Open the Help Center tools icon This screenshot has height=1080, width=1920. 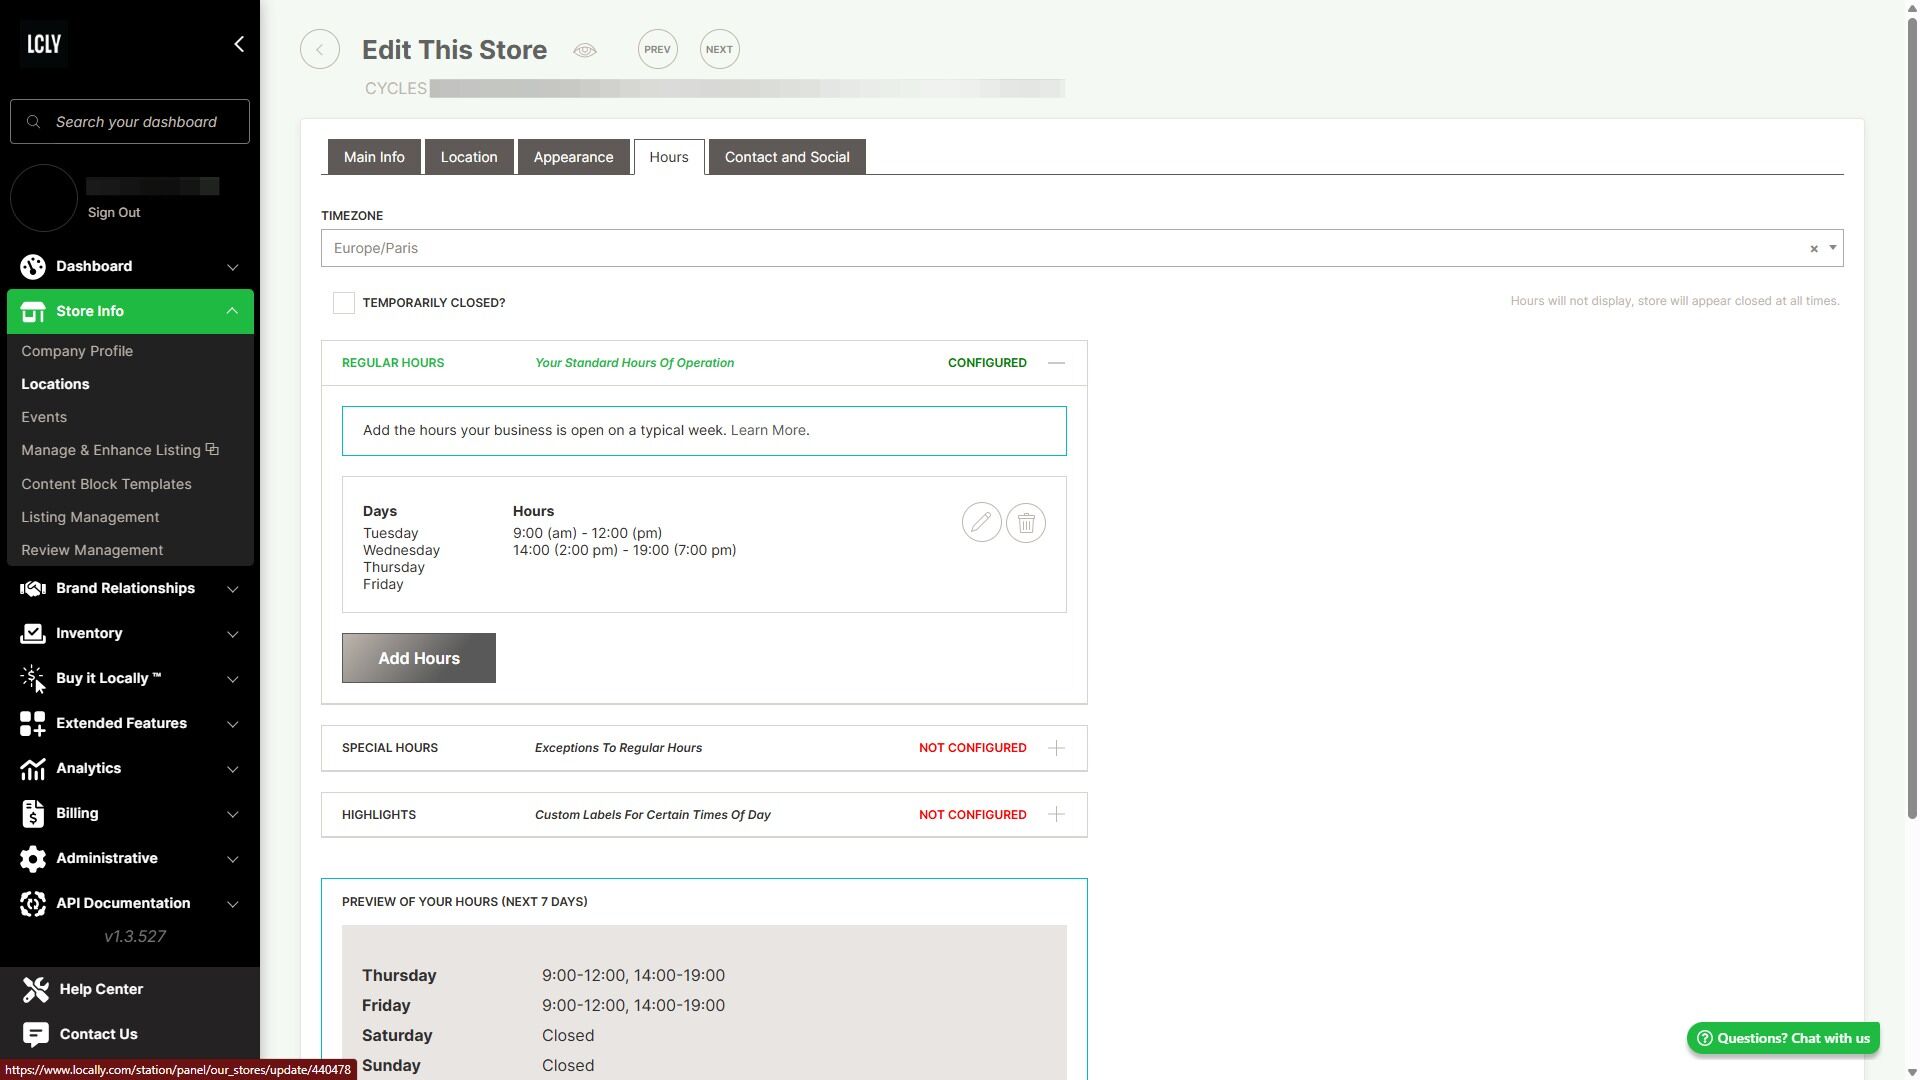point(36,989)
